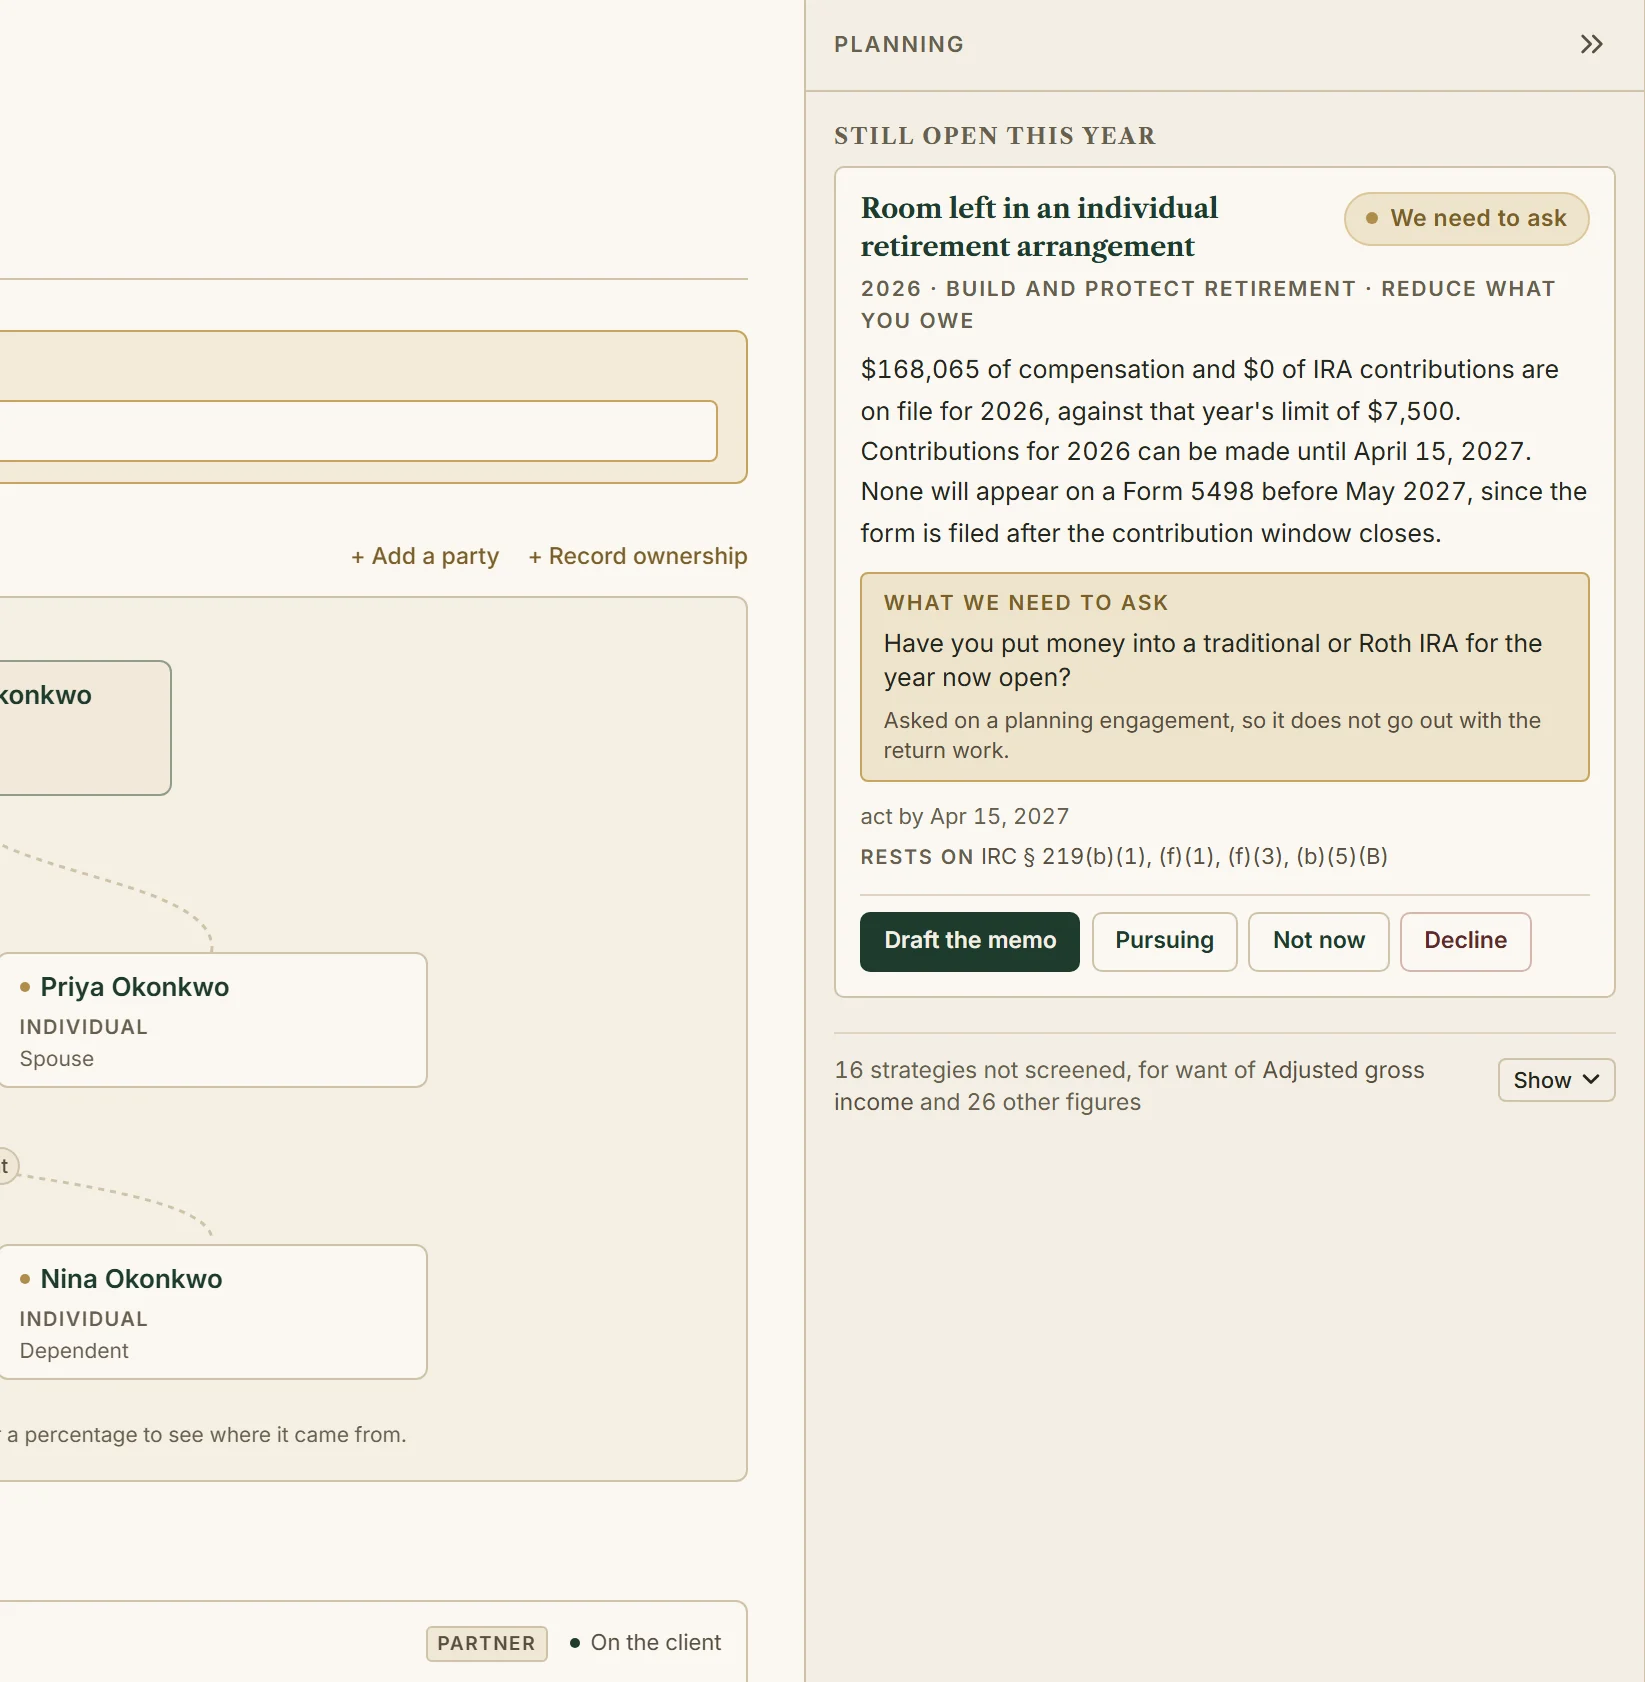
Task: Click the 'Asked on a planning engagement' note
Action: tap(1212, 735)
